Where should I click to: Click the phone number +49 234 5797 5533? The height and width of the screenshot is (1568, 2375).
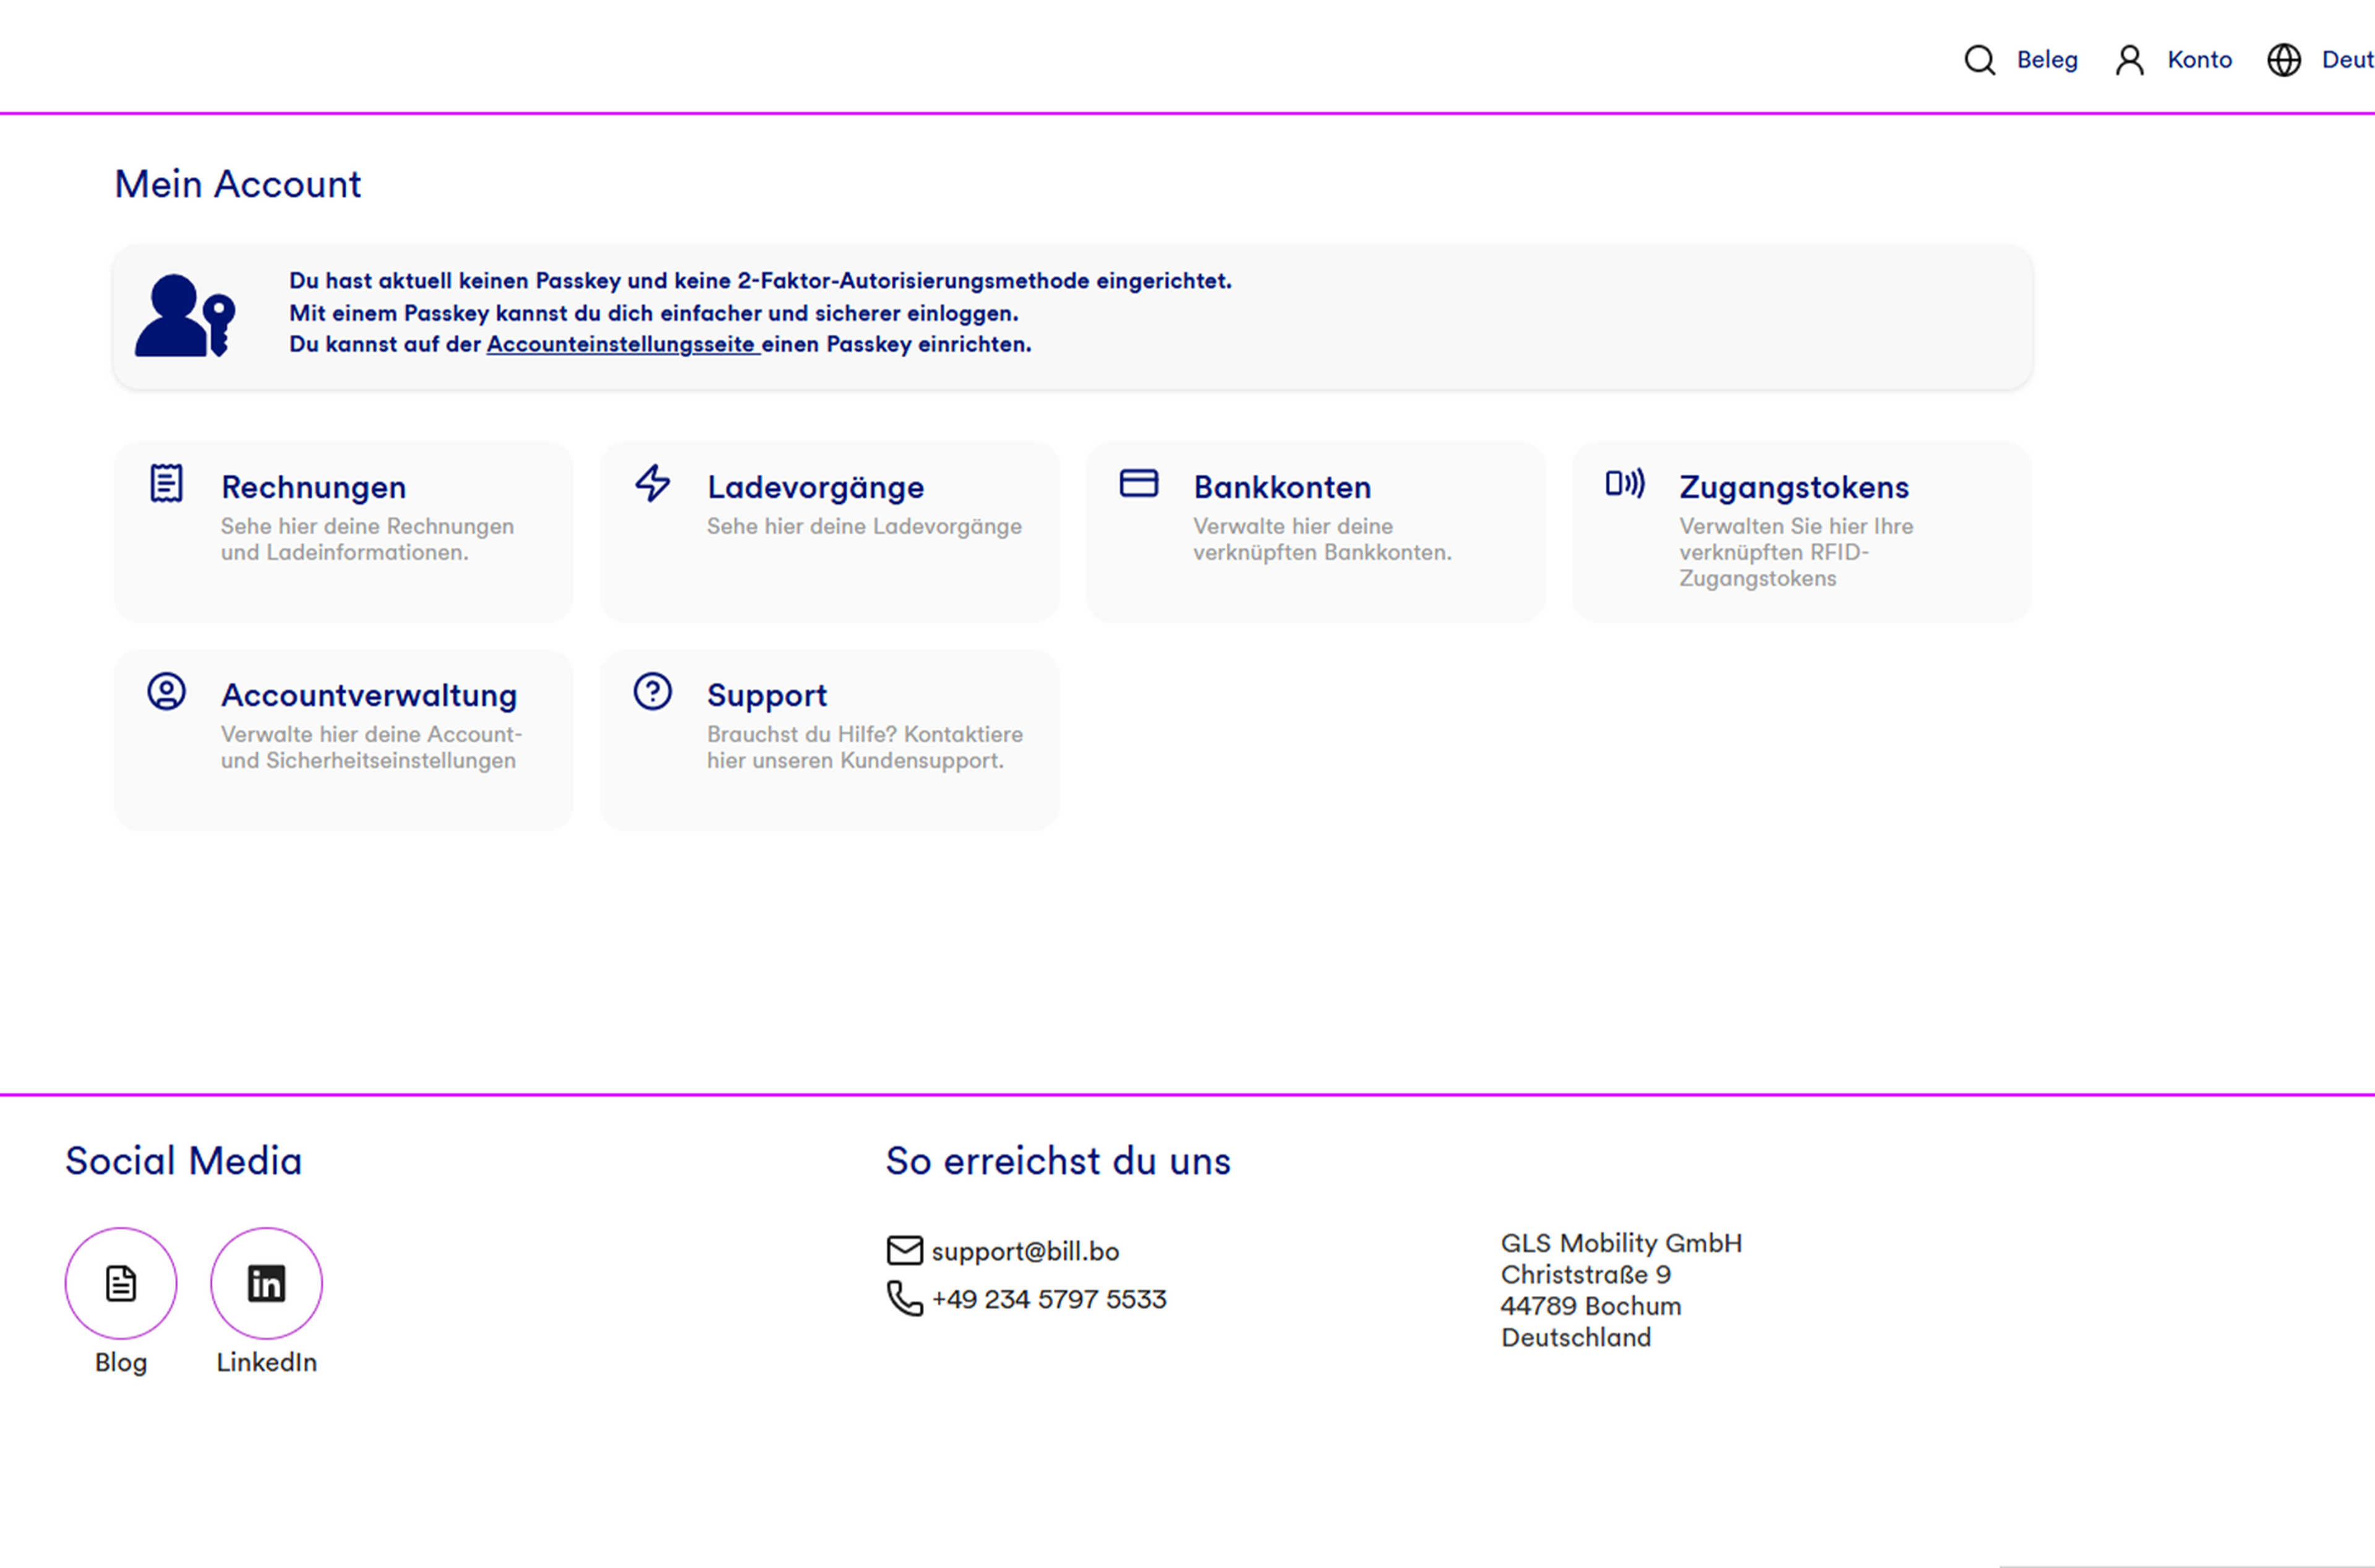[1049, 1299]
